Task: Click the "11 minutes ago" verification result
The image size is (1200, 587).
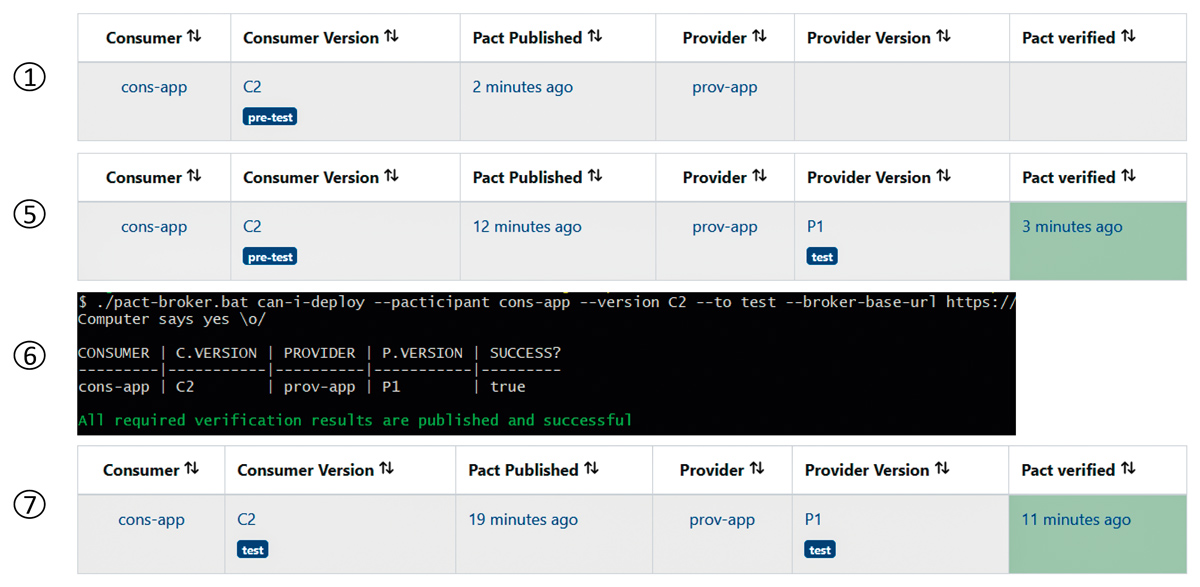Action: tap(1076, 520)
